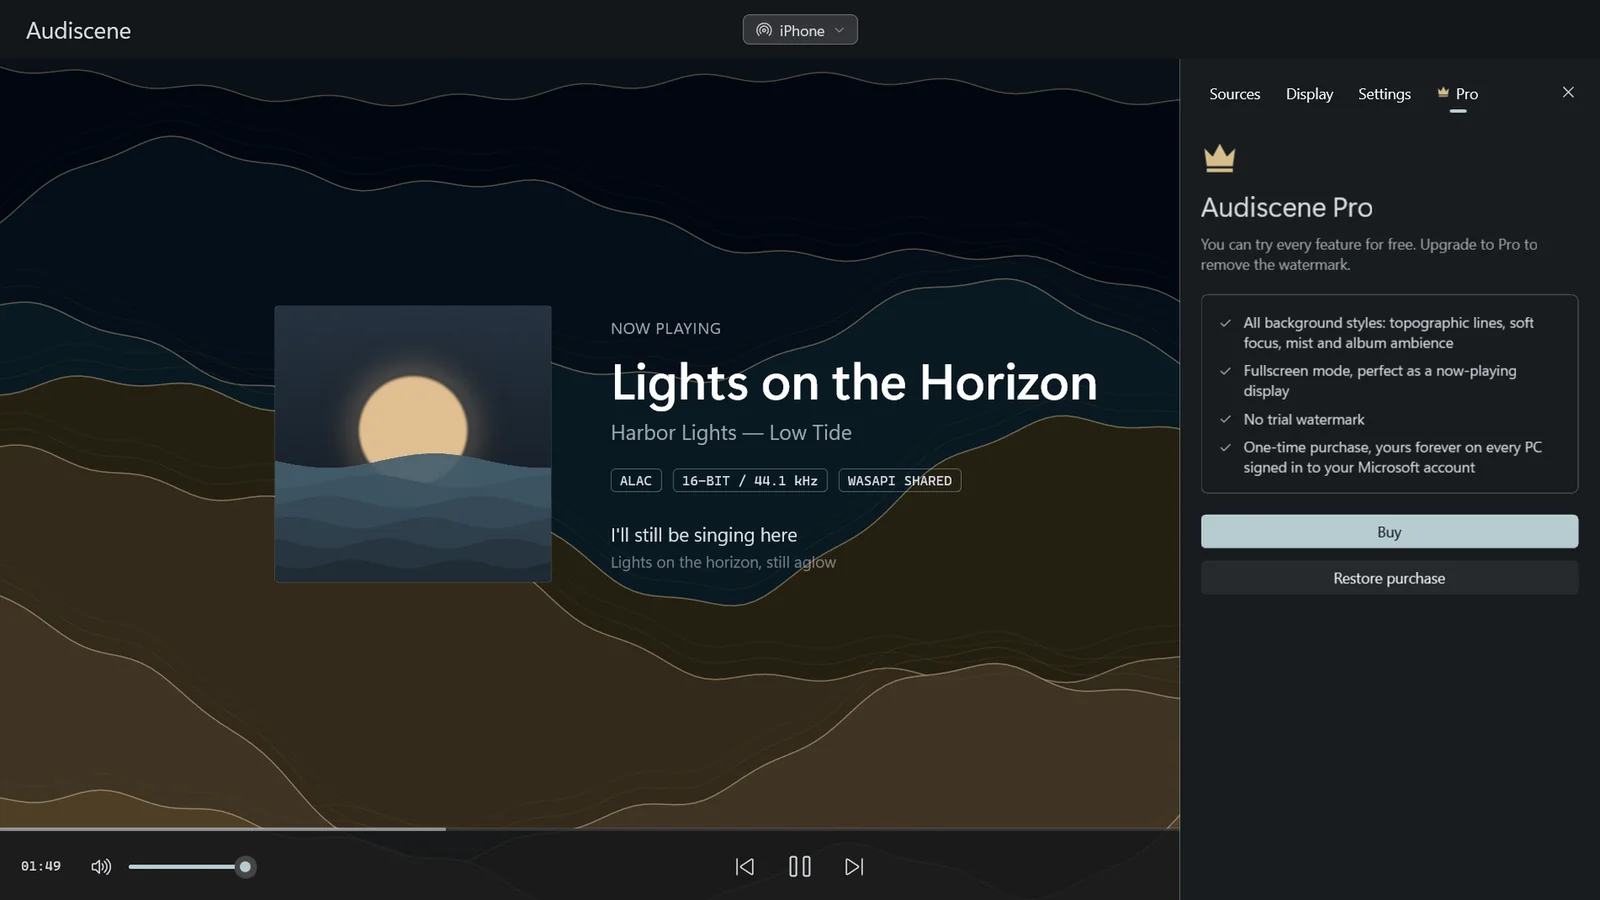
Task: Select the Pro tab
Action: tap(1458, 94)
